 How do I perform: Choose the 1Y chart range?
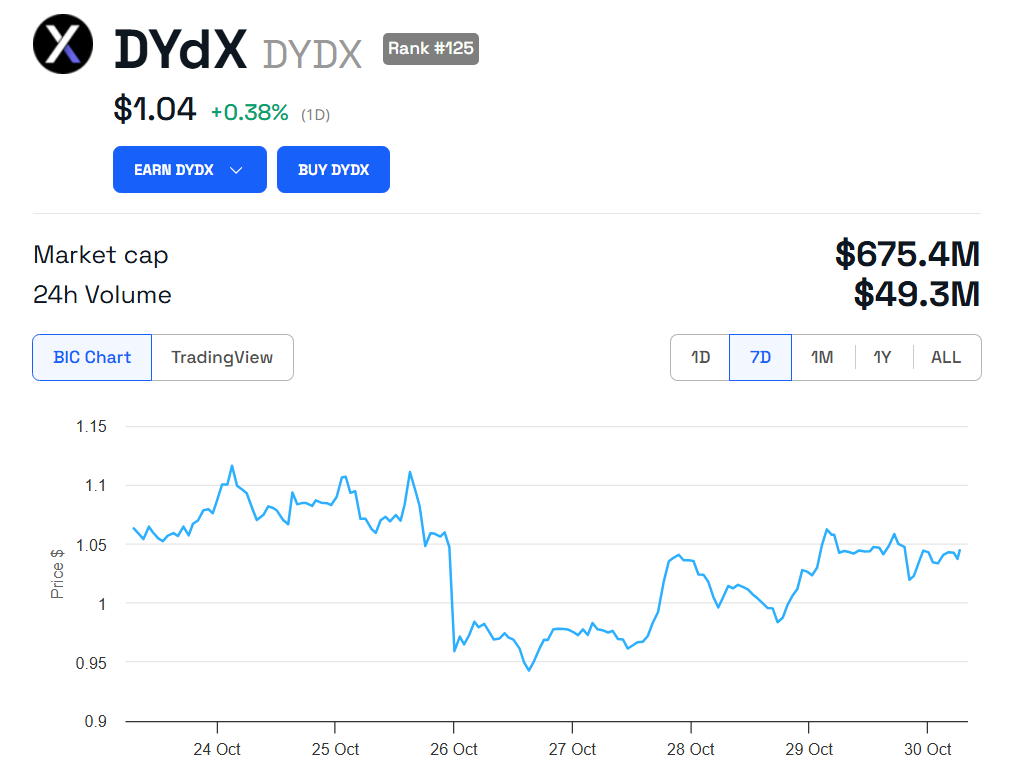pos(883,357)
